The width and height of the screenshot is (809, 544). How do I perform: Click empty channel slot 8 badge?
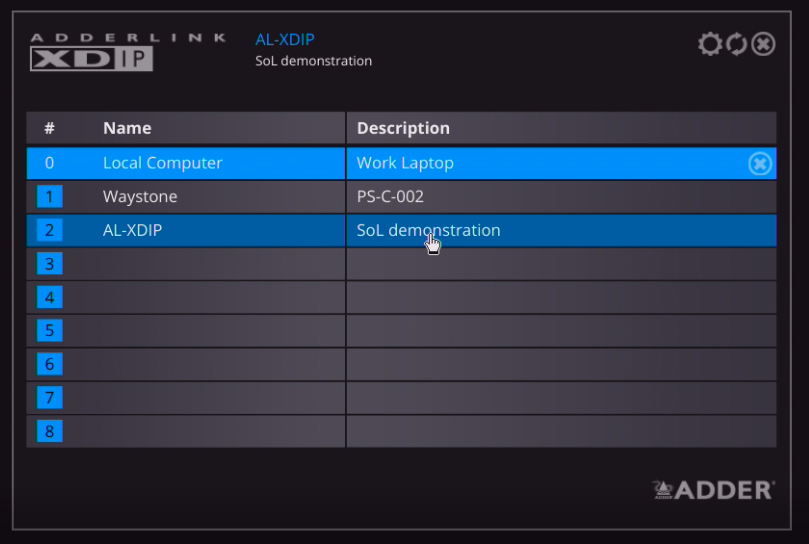[x=49, y=431]
